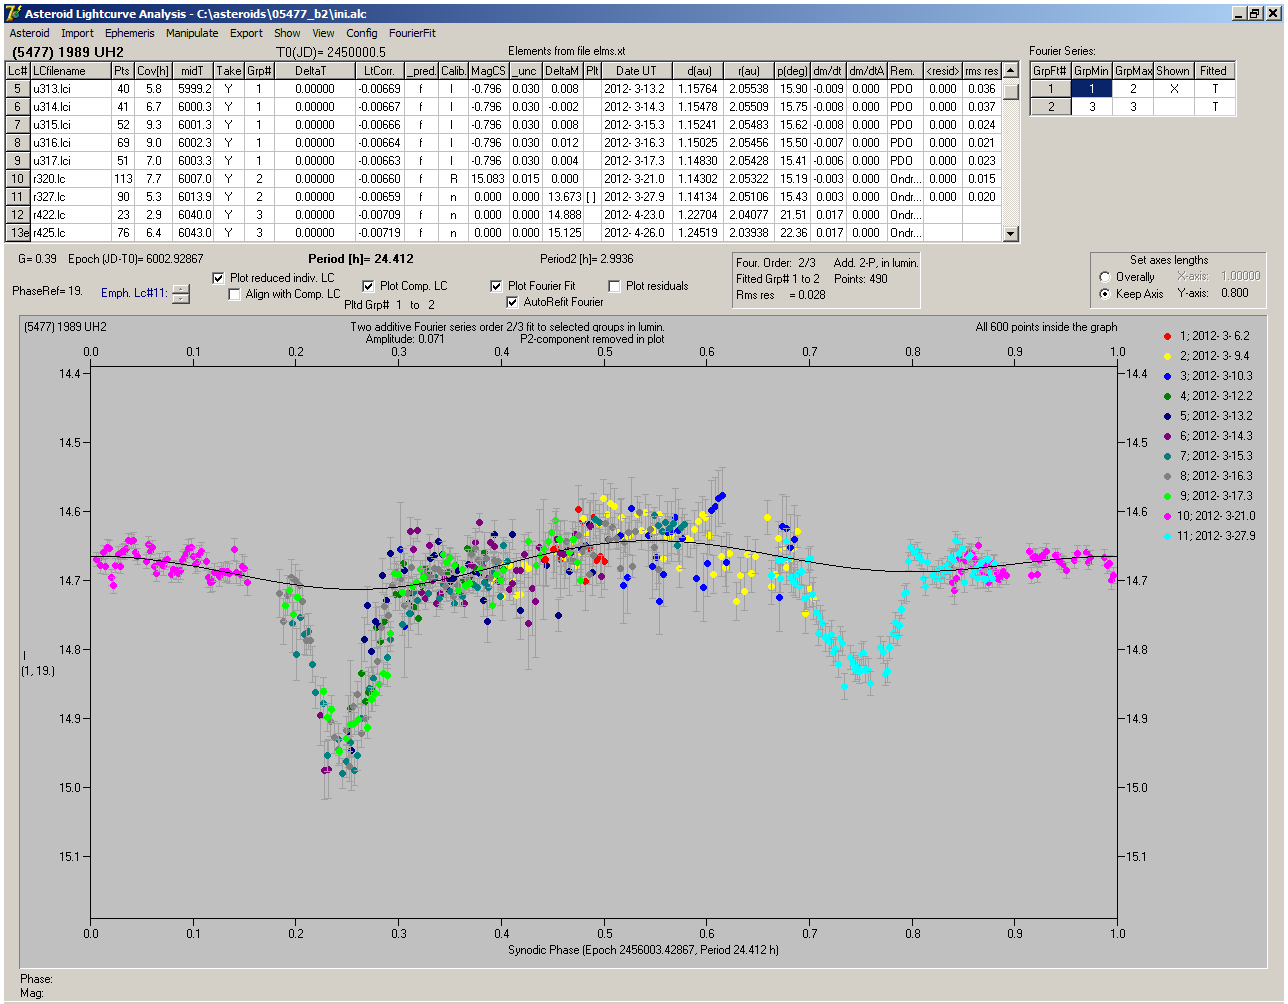Click Fitted T cell of series 2
Viewport: 1288px width, 1004px height.
coord(1214,107)
